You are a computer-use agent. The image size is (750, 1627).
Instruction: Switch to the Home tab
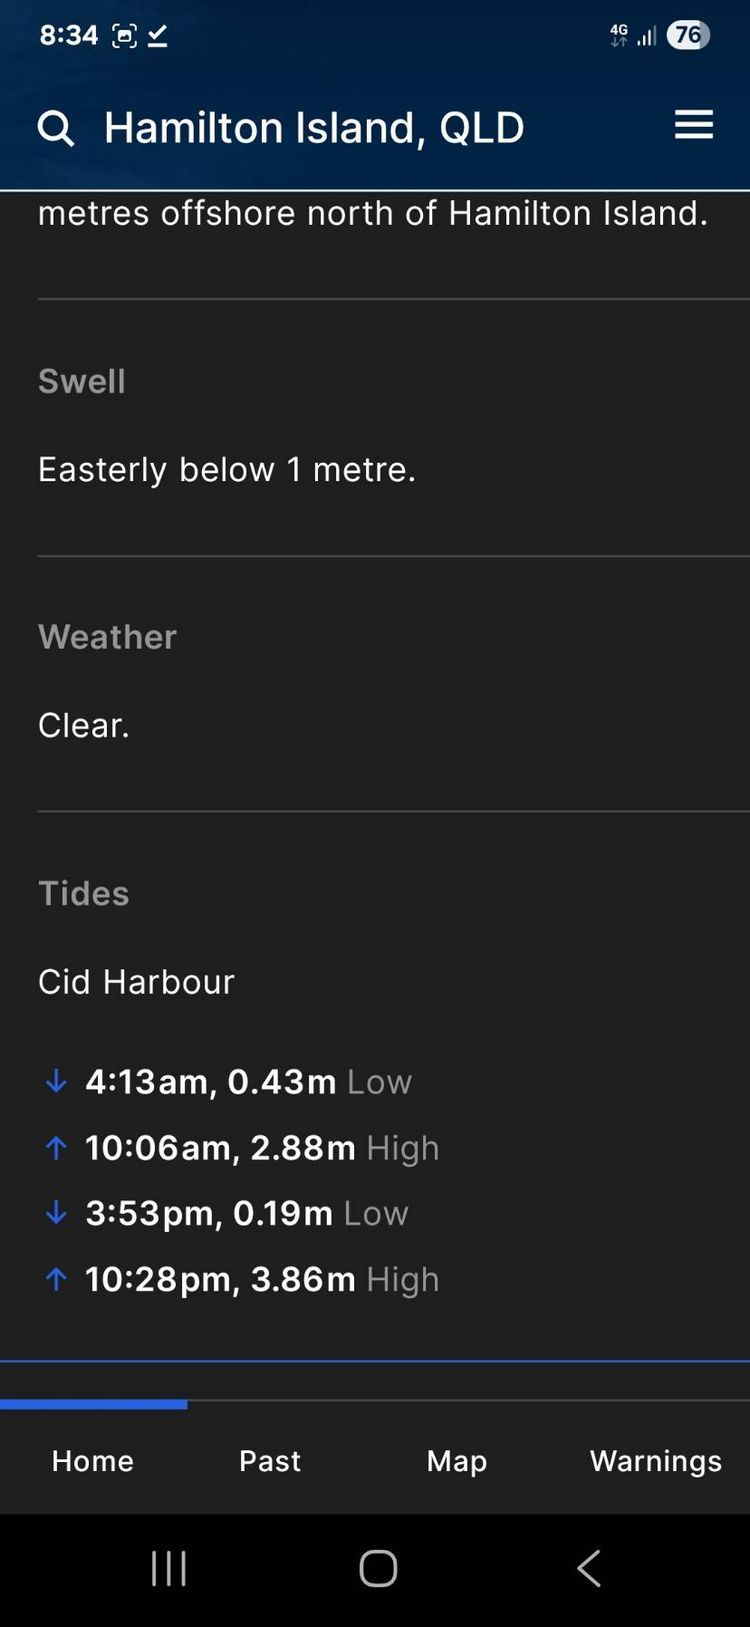click(x=93, y=1461)
